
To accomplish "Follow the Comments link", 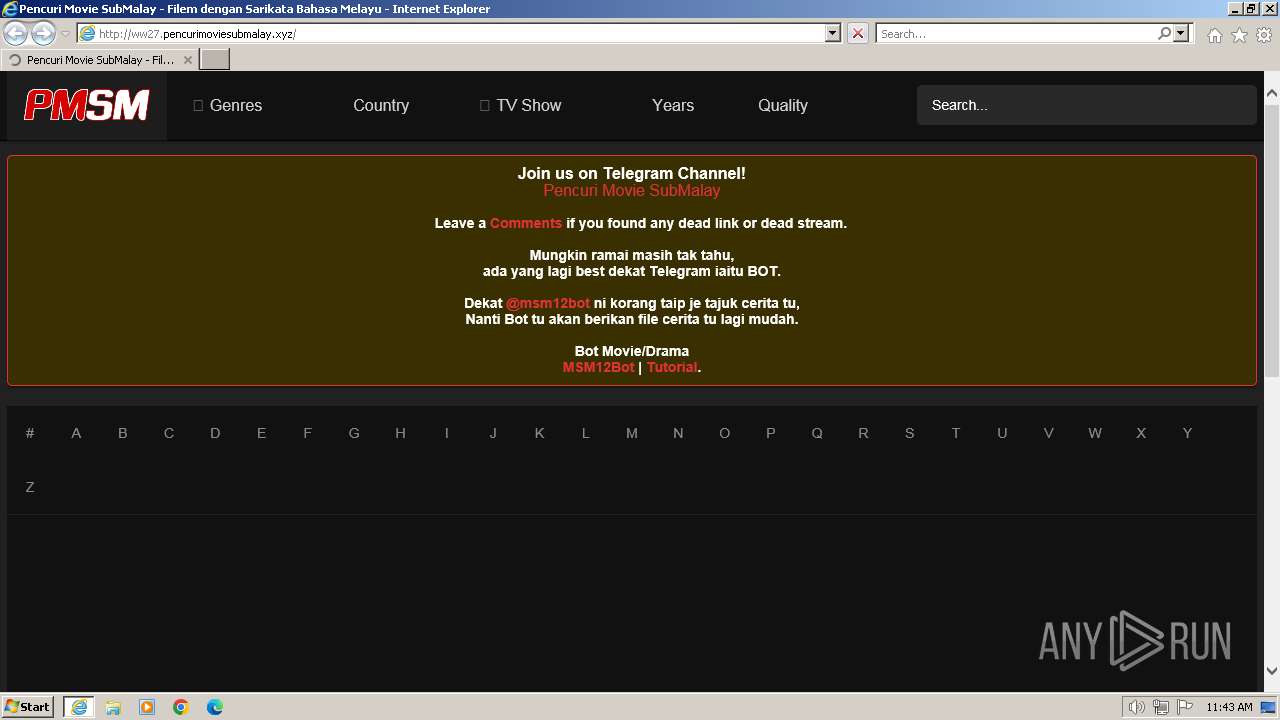I will tap(526, 223).
